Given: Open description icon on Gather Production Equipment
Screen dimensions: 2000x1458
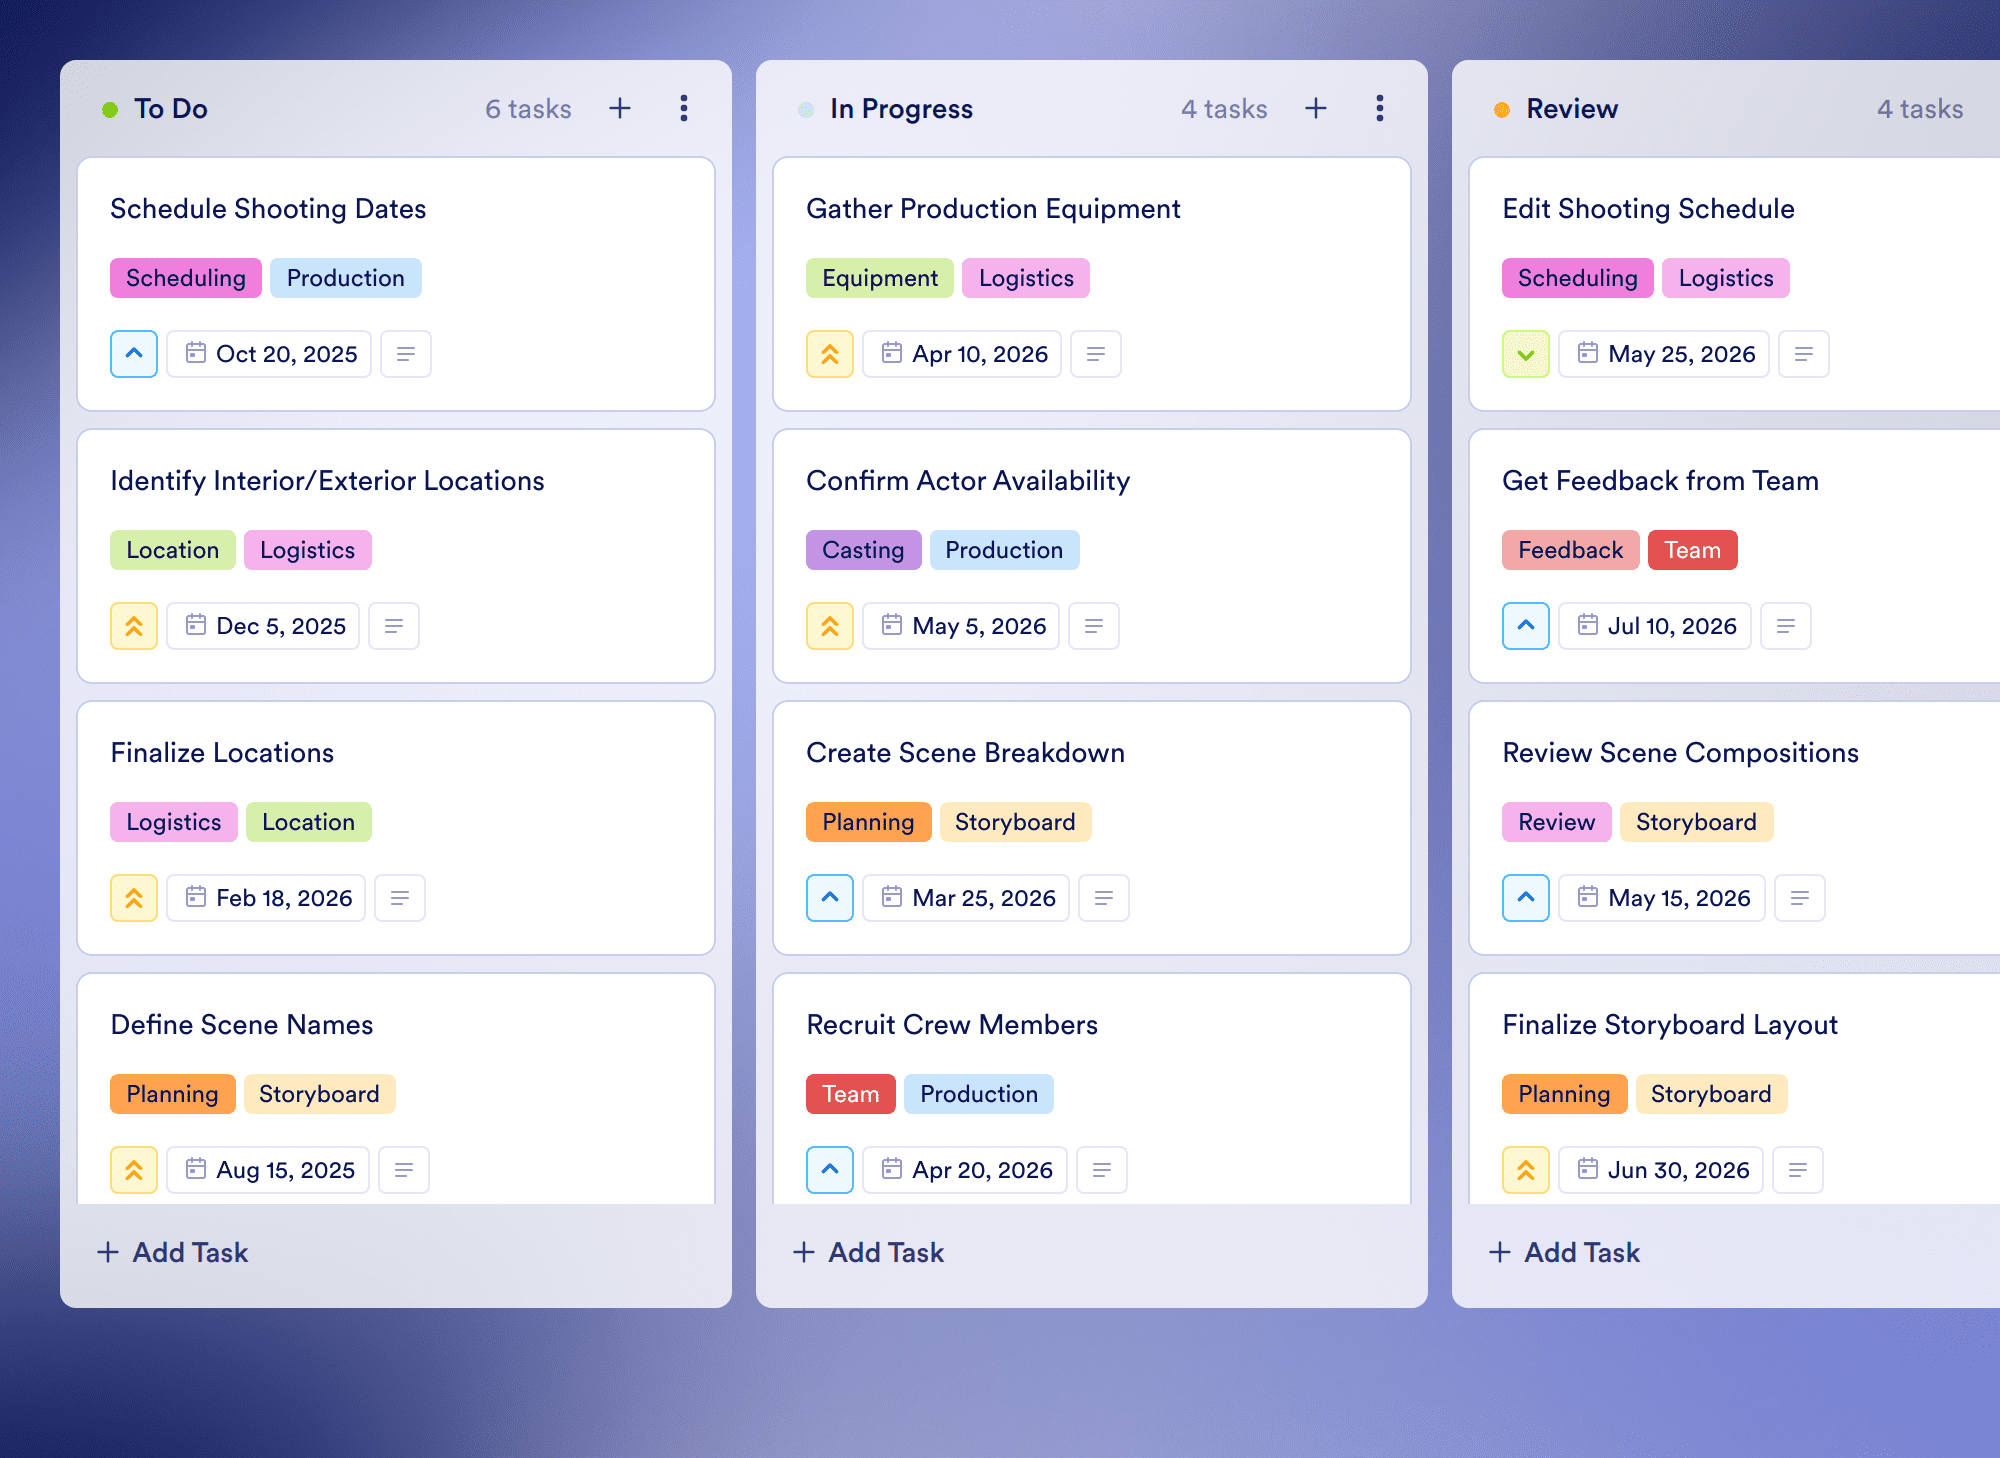Looking at the screenshot, I should click(1096, 354).
